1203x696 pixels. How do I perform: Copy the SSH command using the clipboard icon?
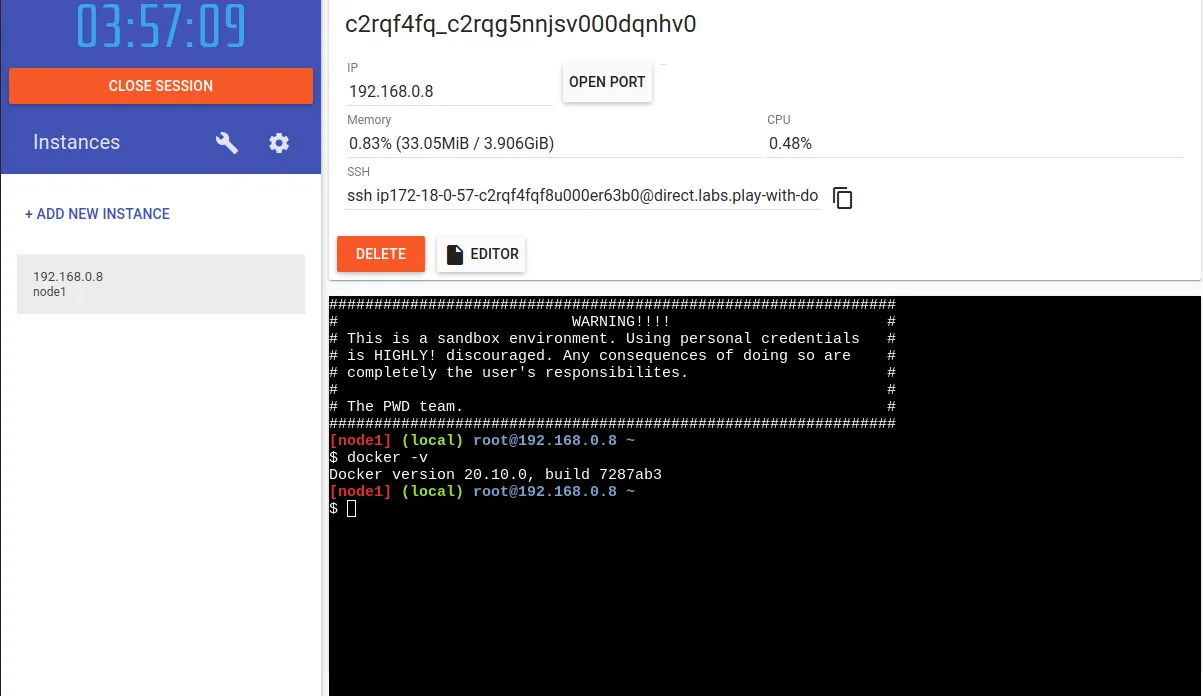click(x=842, y=198)
